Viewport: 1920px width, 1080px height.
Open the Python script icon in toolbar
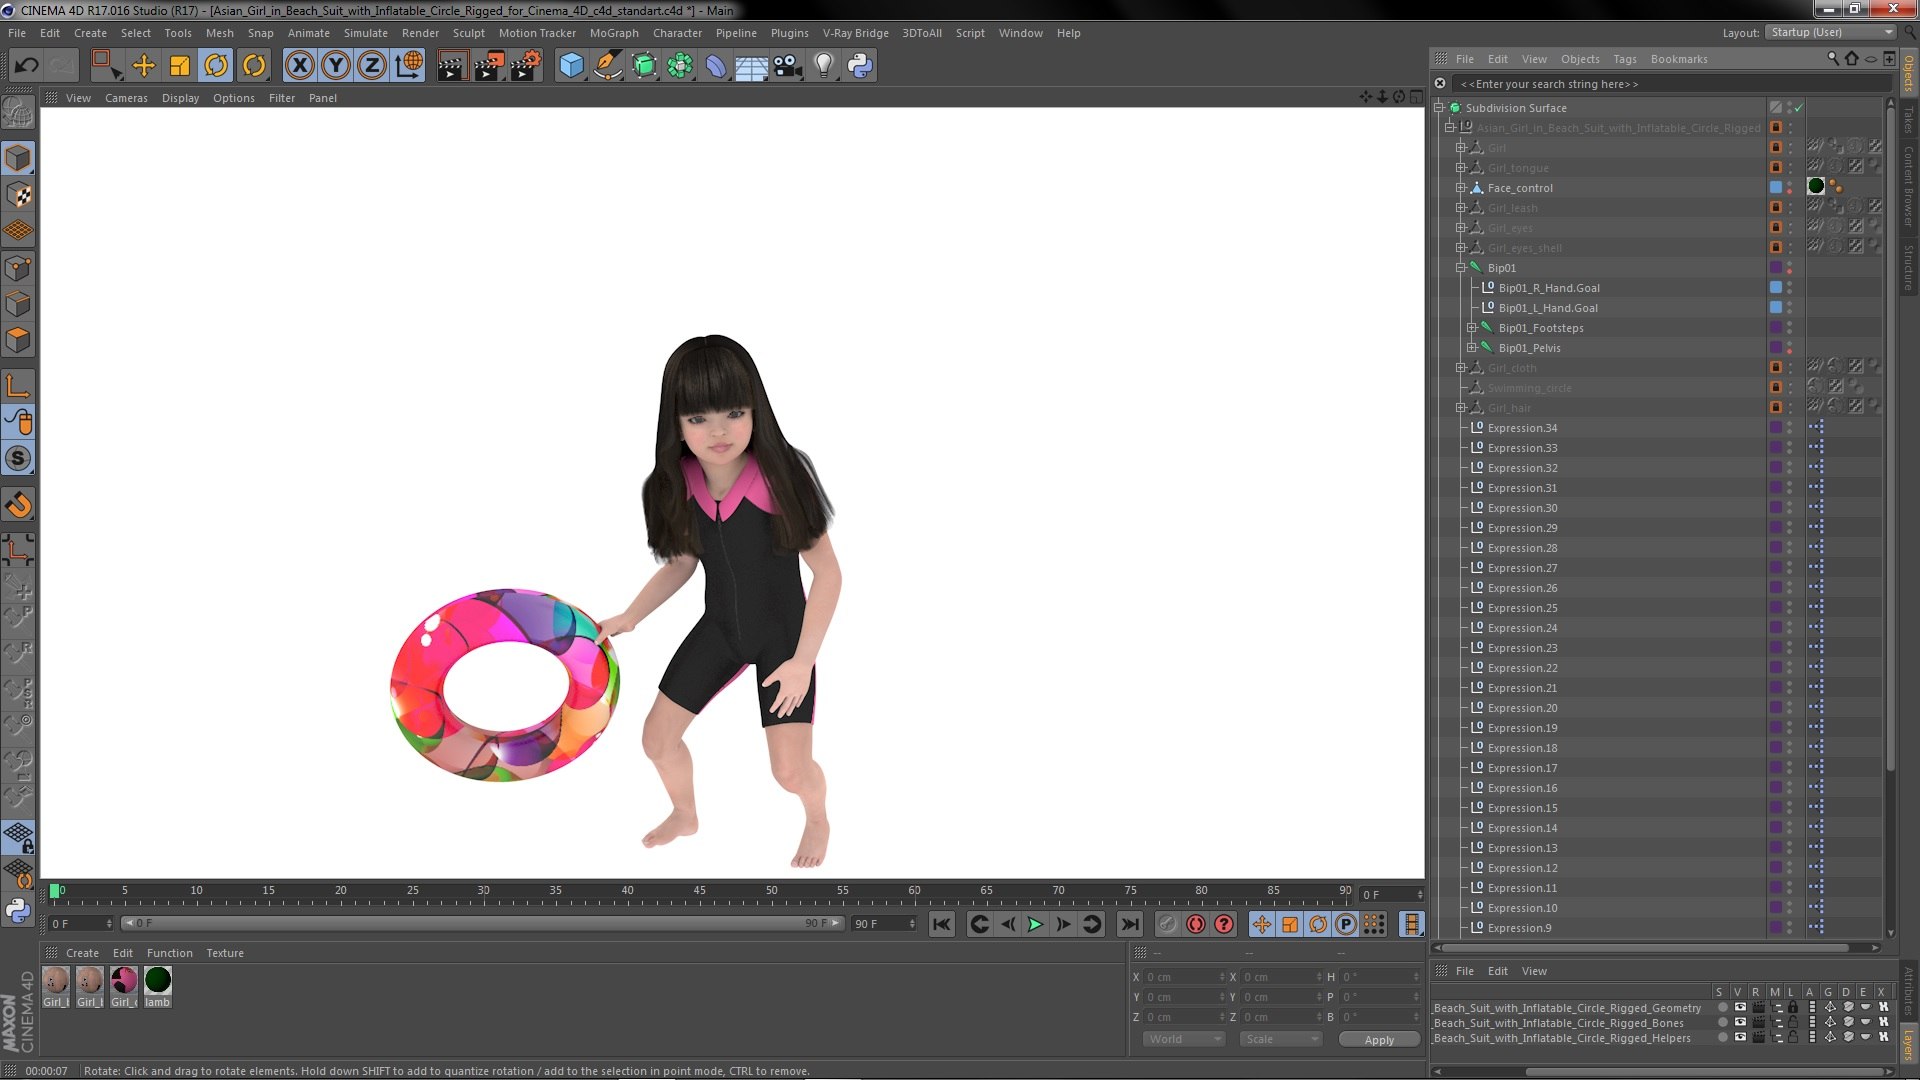point(860,66)
